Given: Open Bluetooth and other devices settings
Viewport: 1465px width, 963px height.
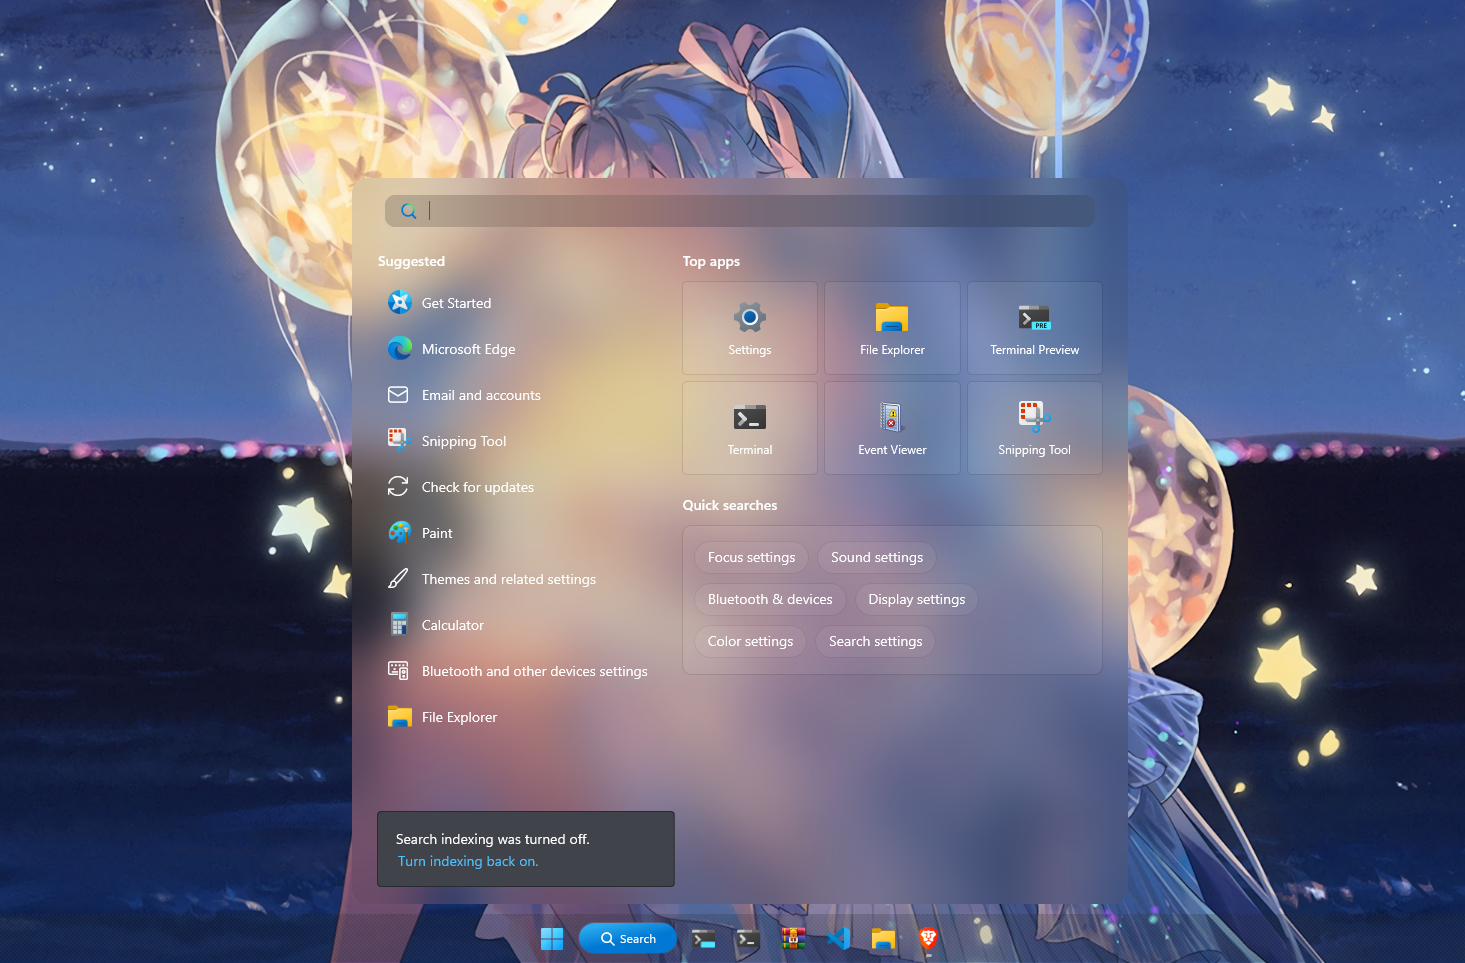Looking at the screenshot, I should click(516, 671).
